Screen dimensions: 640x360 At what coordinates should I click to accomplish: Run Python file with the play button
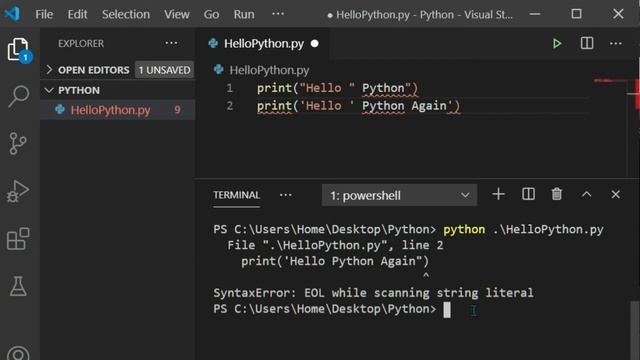point(557,43)
